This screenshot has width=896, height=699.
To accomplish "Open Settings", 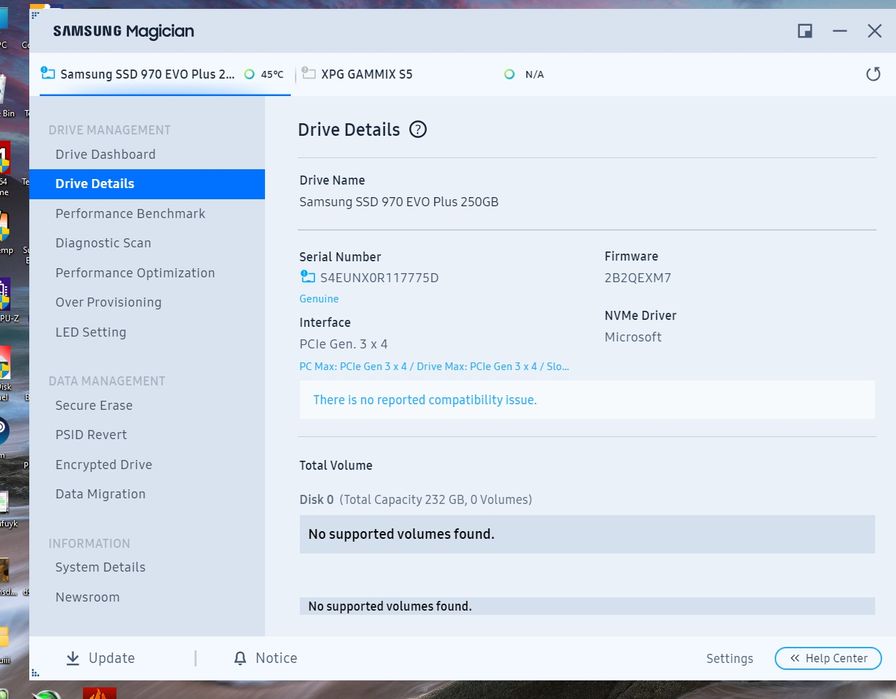I will (x=730, y=658).
